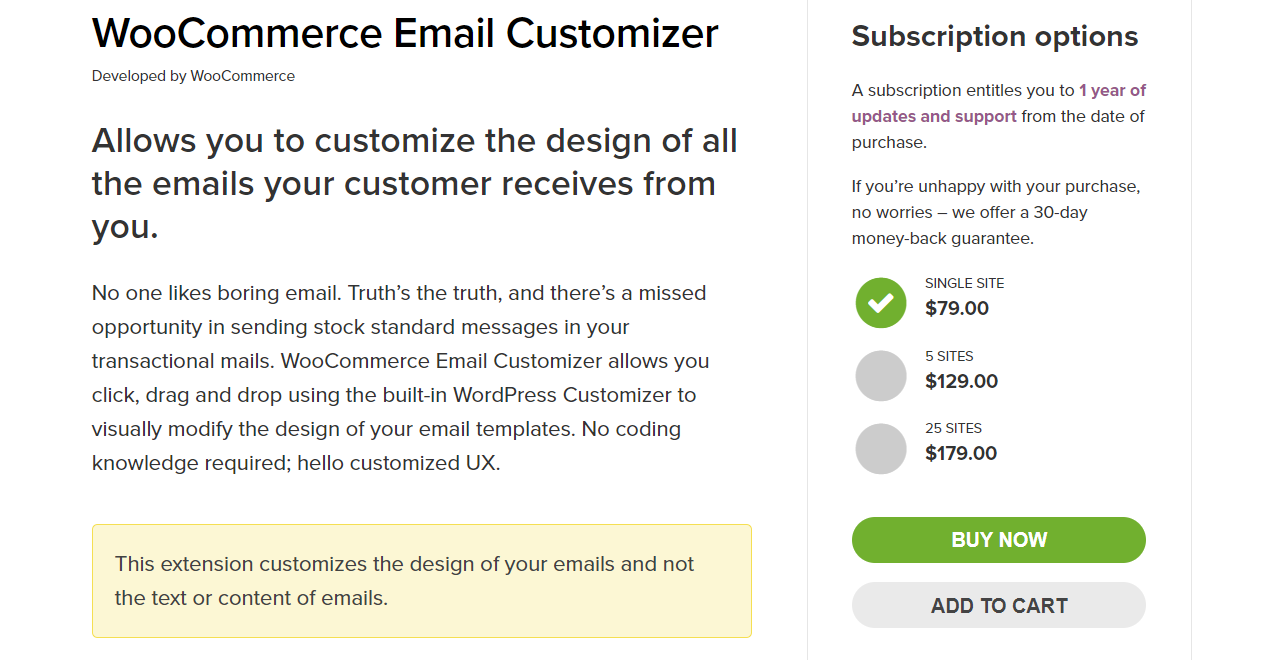Click the 'Subscription options' heading

pos(995,37)
